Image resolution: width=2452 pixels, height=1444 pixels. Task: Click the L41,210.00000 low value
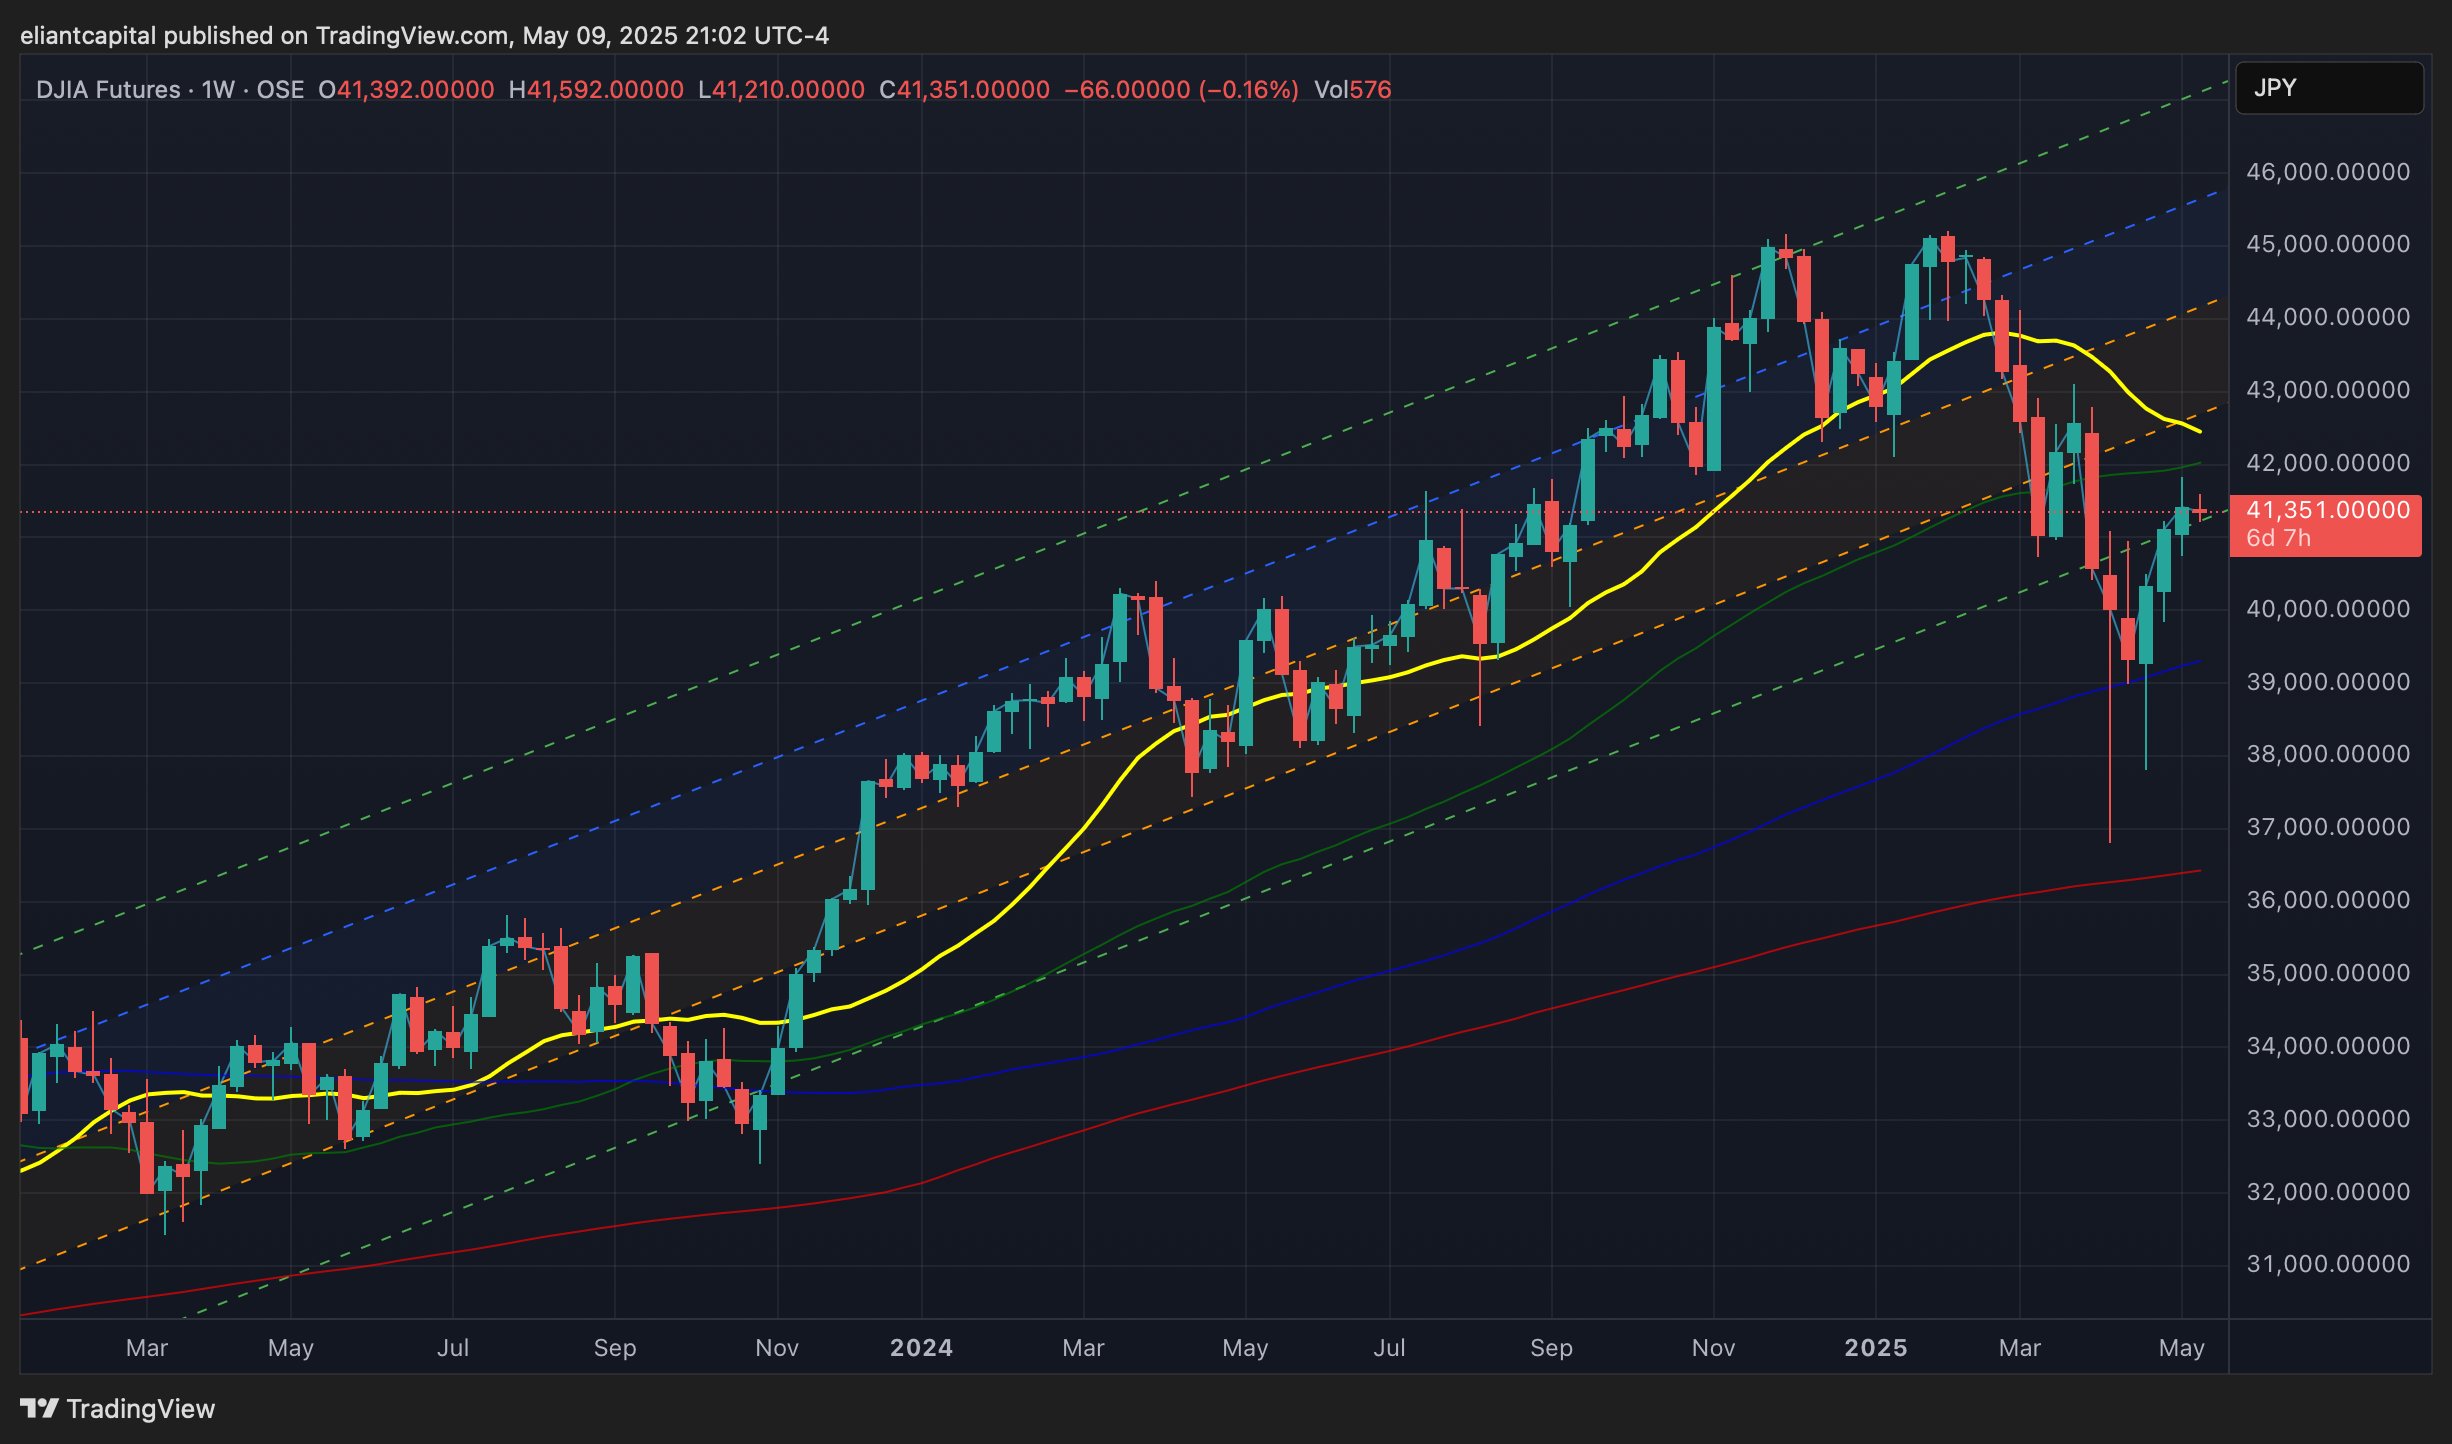781,90
